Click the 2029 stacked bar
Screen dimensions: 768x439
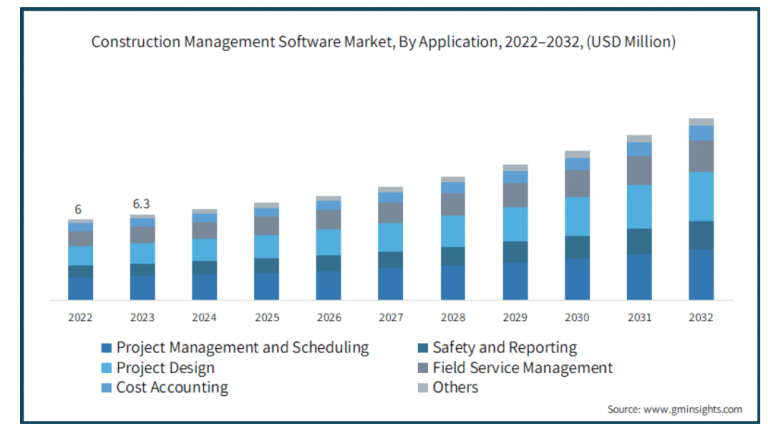pyautogui.click(x=515, y=232)
